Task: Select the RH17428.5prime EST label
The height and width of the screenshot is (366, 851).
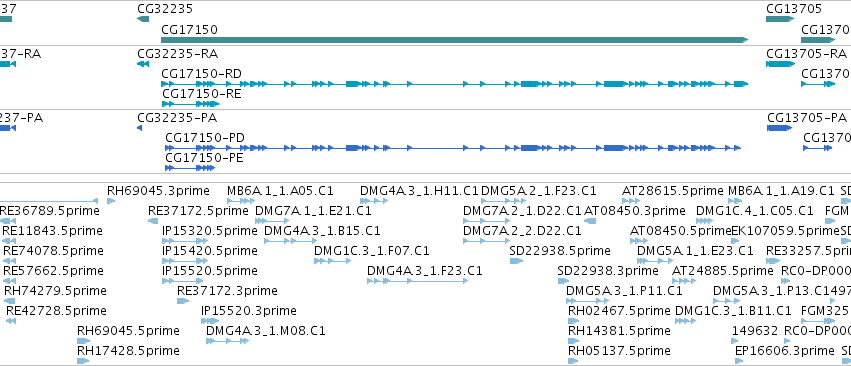Action: coord(128,351)
